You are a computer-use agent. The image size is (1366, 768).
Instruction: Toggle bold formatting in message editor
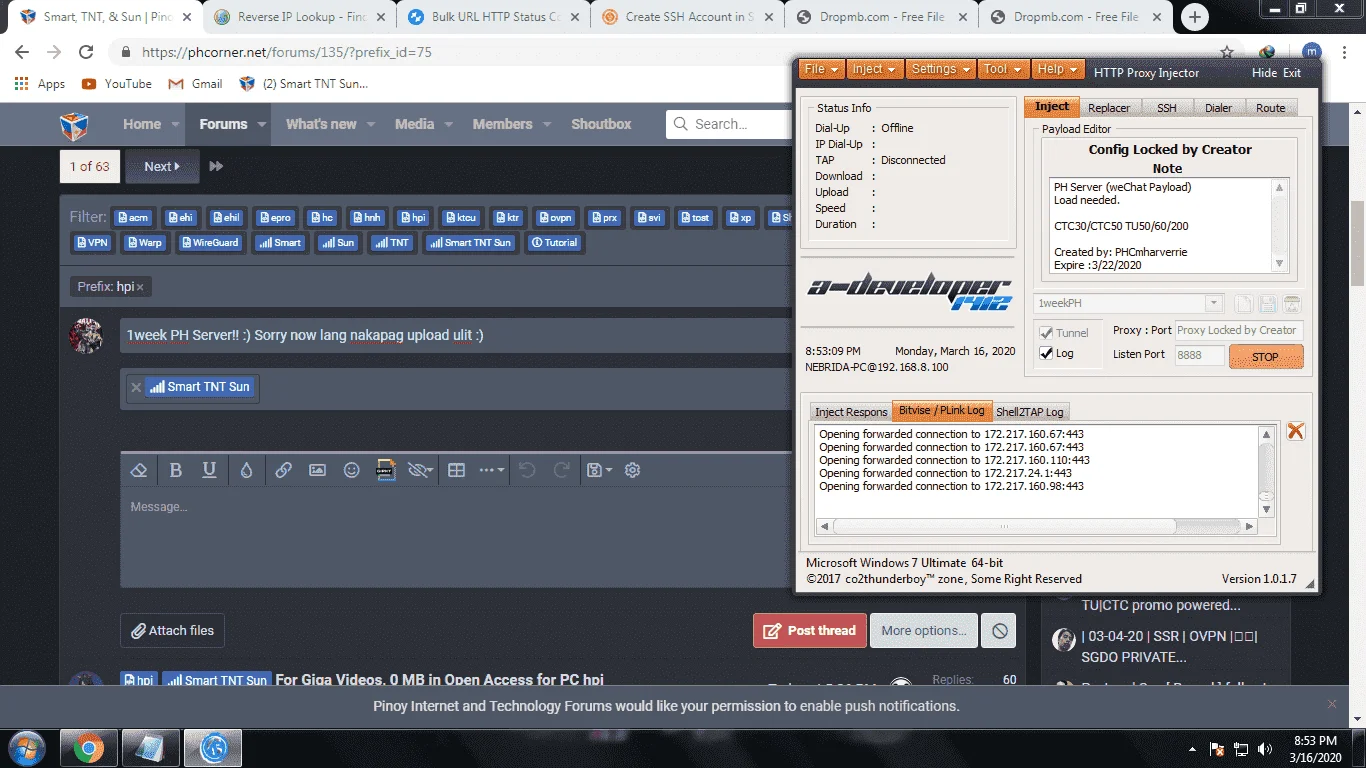pyautogui.click(x=176, y=470)
